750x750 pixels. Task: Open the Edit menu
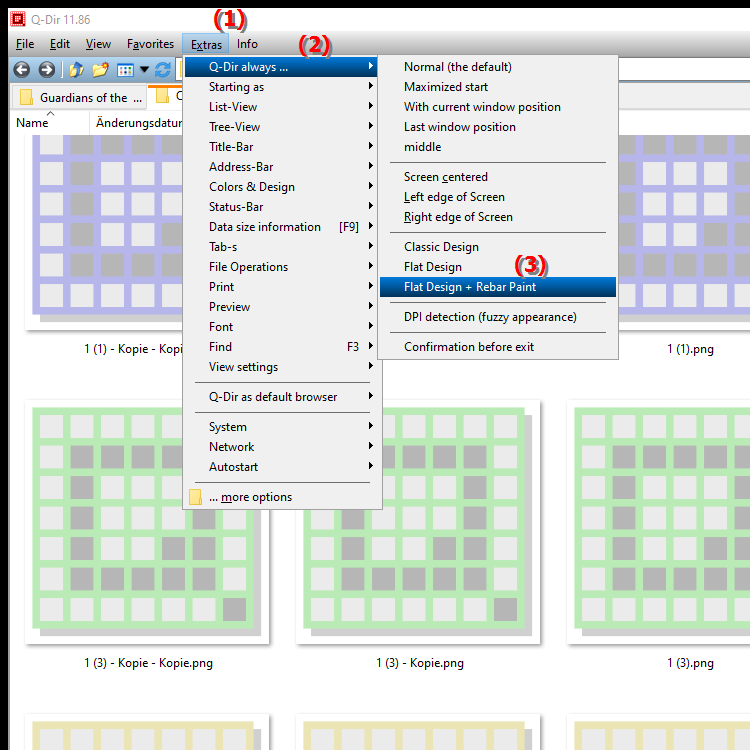[60, 44]
